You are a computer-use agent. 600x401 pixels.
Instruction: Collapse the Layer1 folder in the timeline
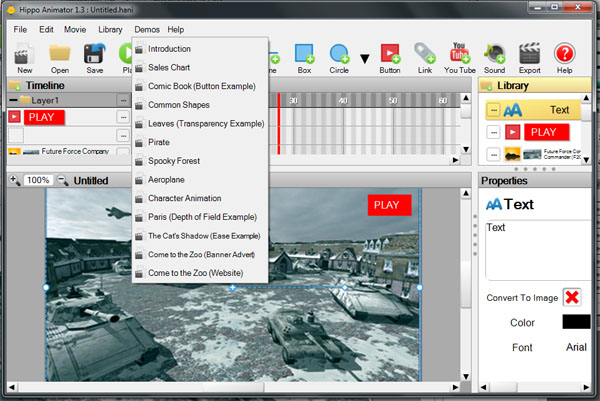(13, 101)
